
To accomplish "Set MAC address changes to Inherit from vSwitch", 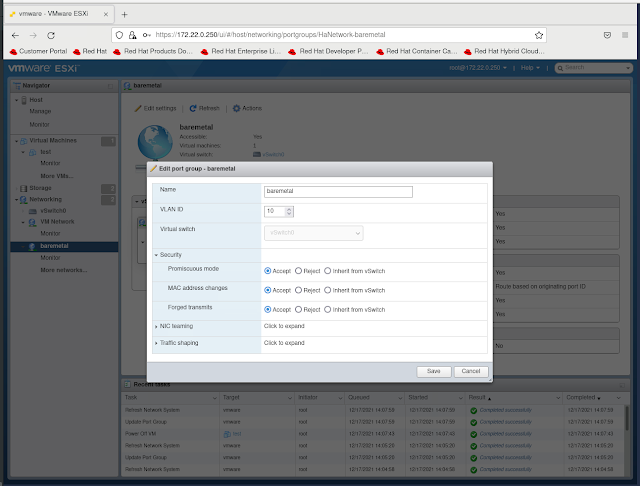I will [x=327, y=290].
